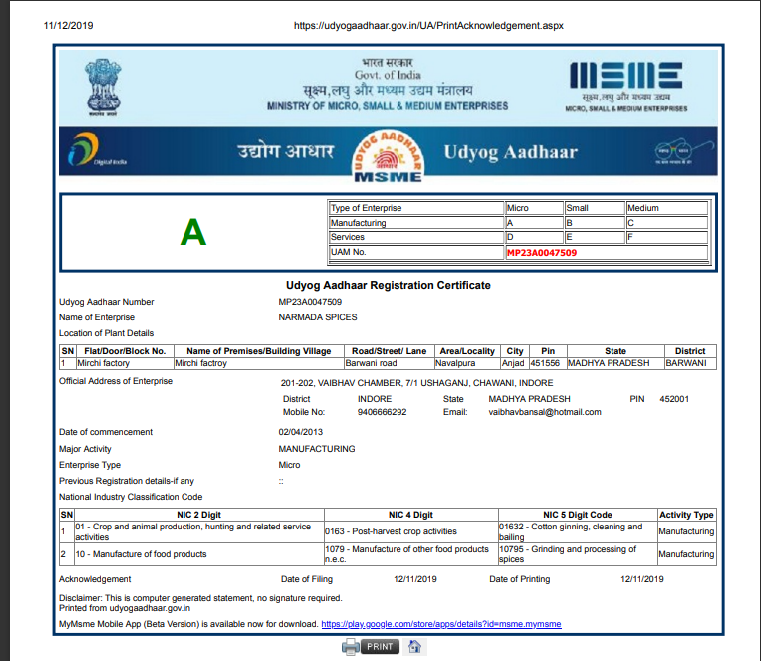Click the red UAM number MP23A0047509
The image size is (761, 661).
[x=541, y=253]
